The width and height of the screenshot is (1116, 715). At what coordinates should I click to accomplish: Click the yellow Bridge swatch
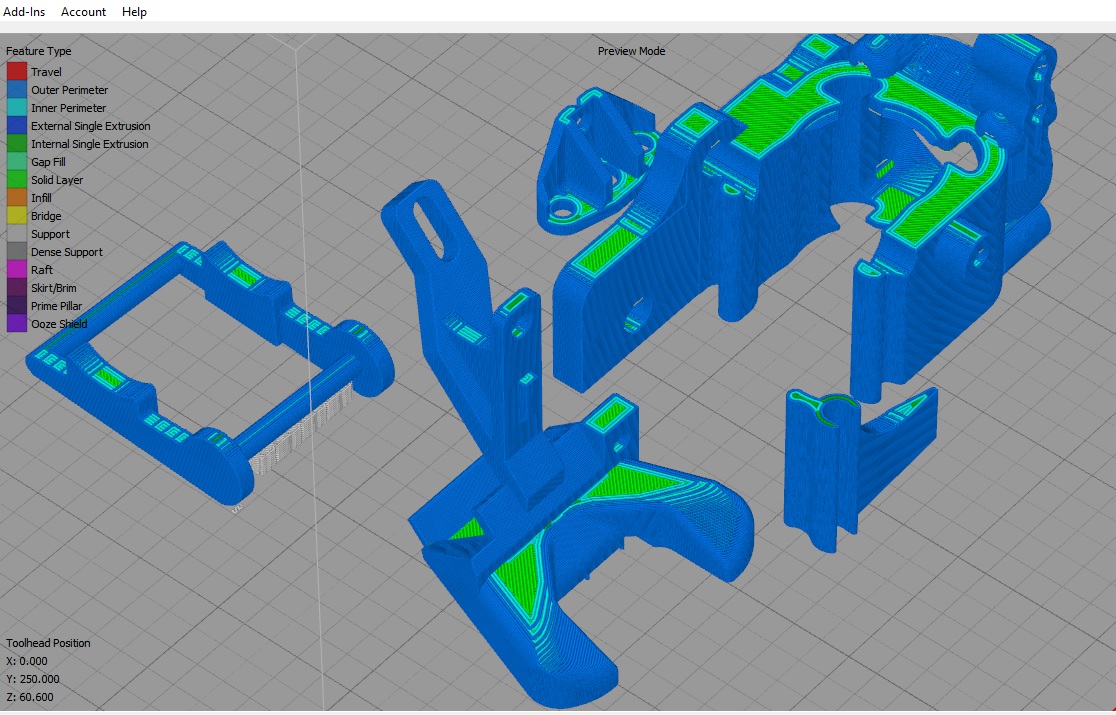[x=17, y=216]
